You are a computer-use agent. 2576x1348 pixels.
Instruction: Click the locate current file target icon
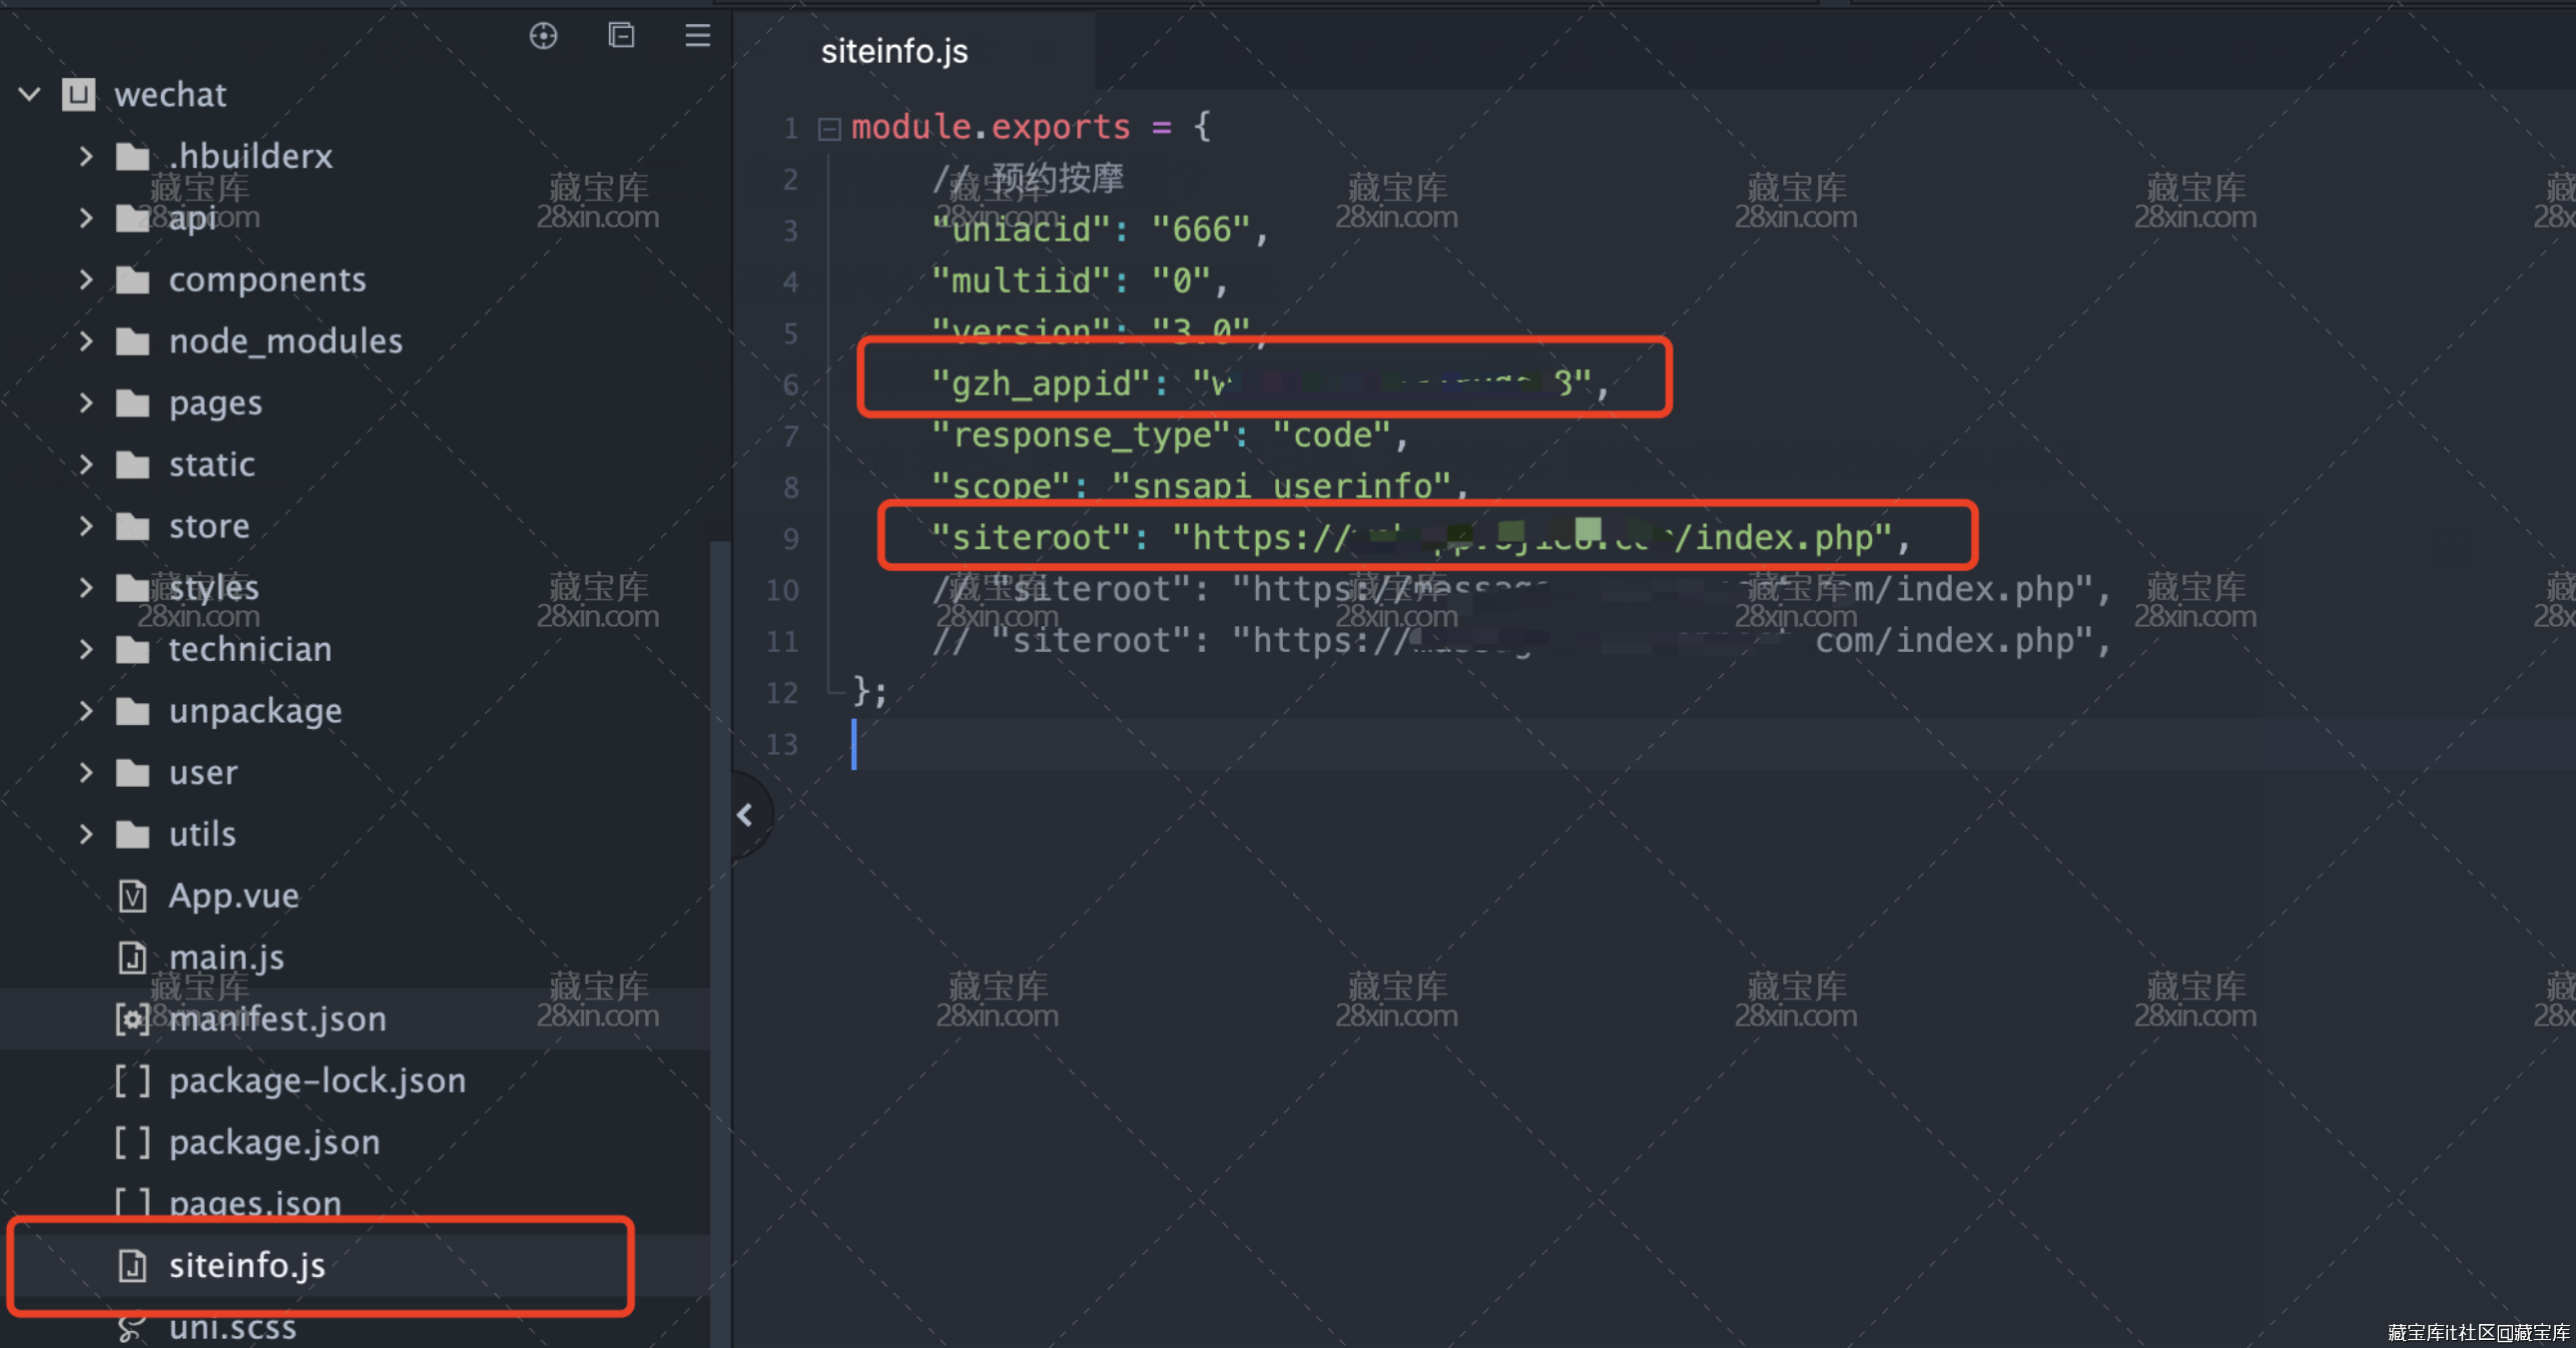[x=543, y=37]
